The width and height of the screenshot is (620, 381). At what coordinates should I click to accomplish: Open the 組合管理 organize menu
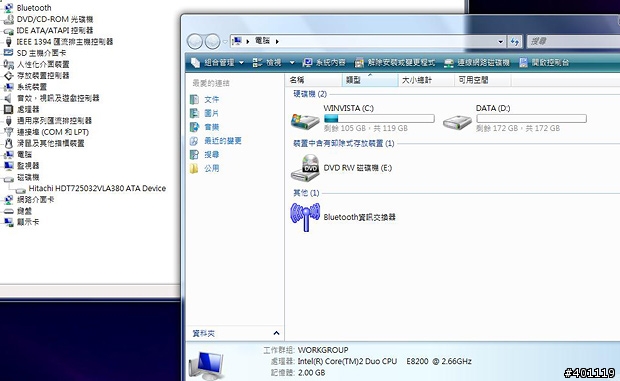tap(217, 62)
